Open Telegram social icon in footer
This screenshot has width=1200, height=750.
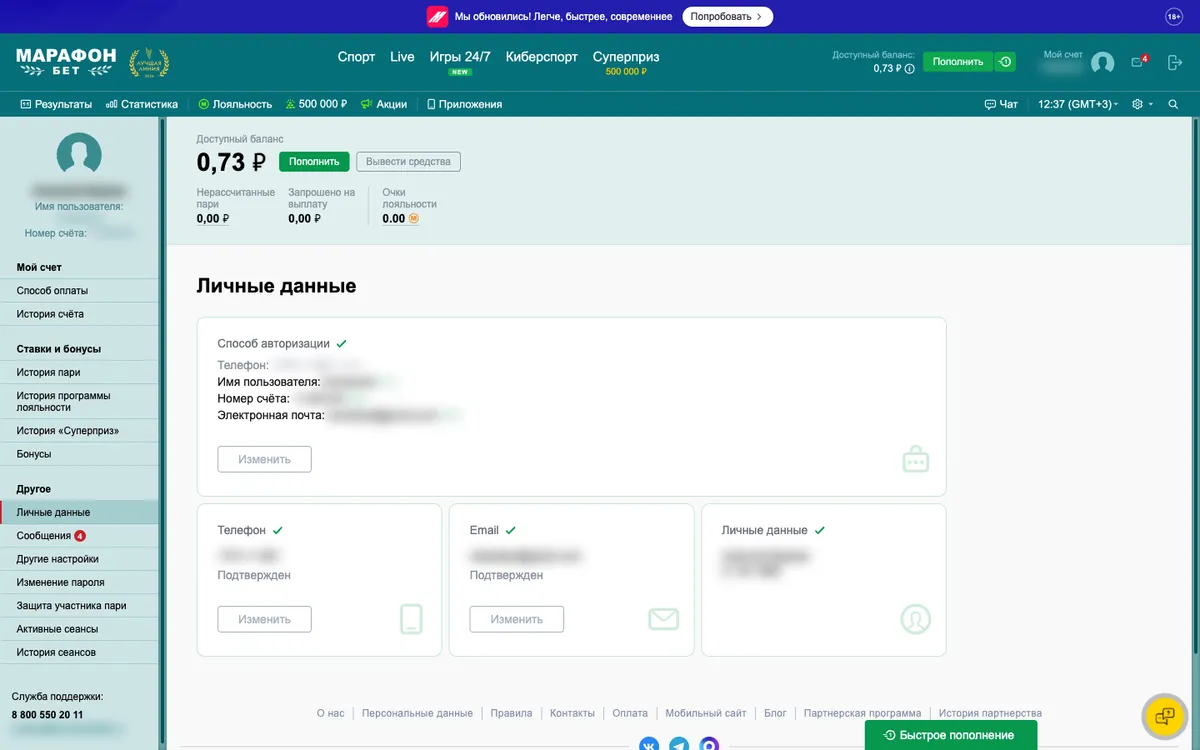click(x=679, y=745)
